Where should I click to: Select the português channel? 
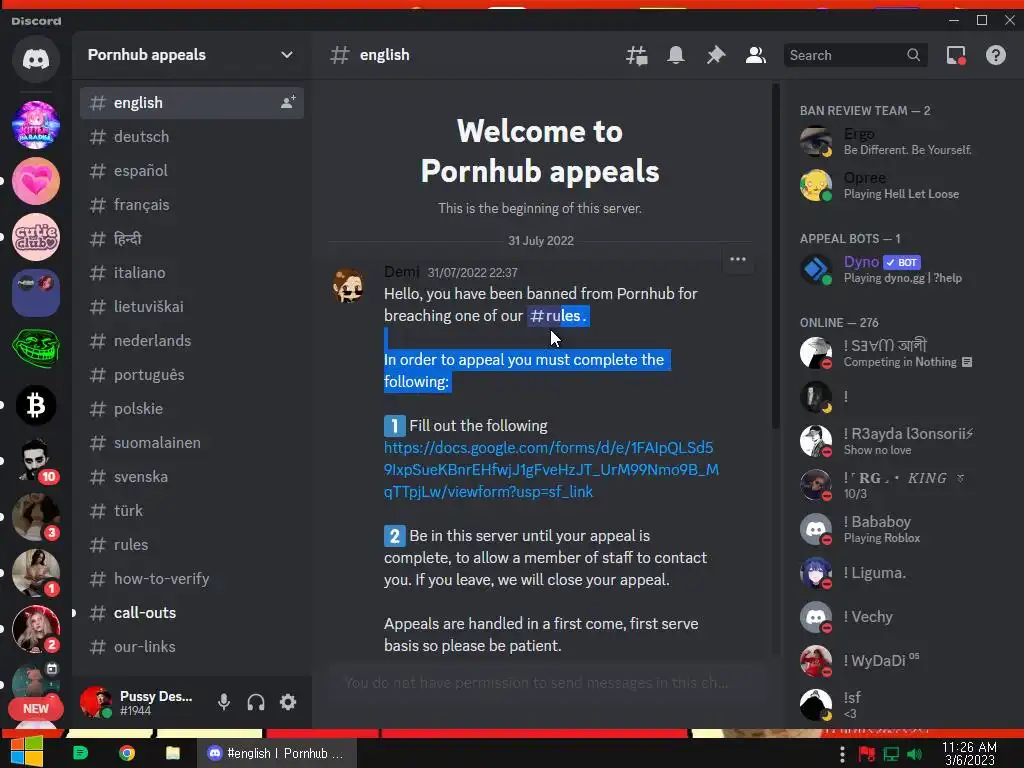[x=191, y=374]
